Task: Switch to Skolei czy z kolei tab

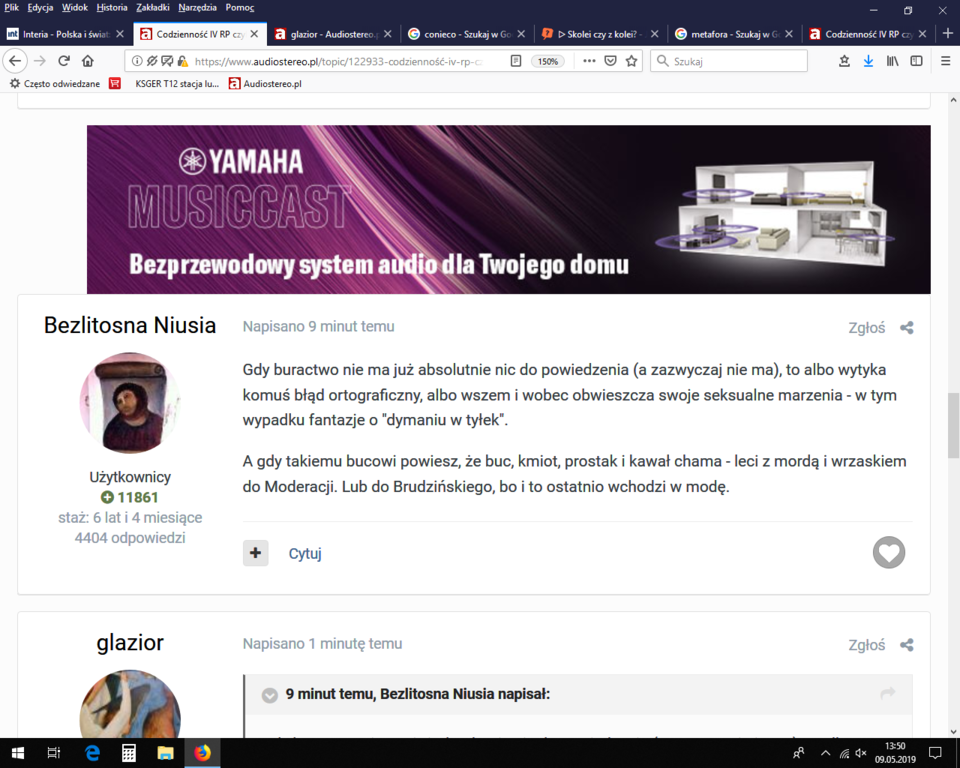Action: pyautogui.click(x=601, y=34)
